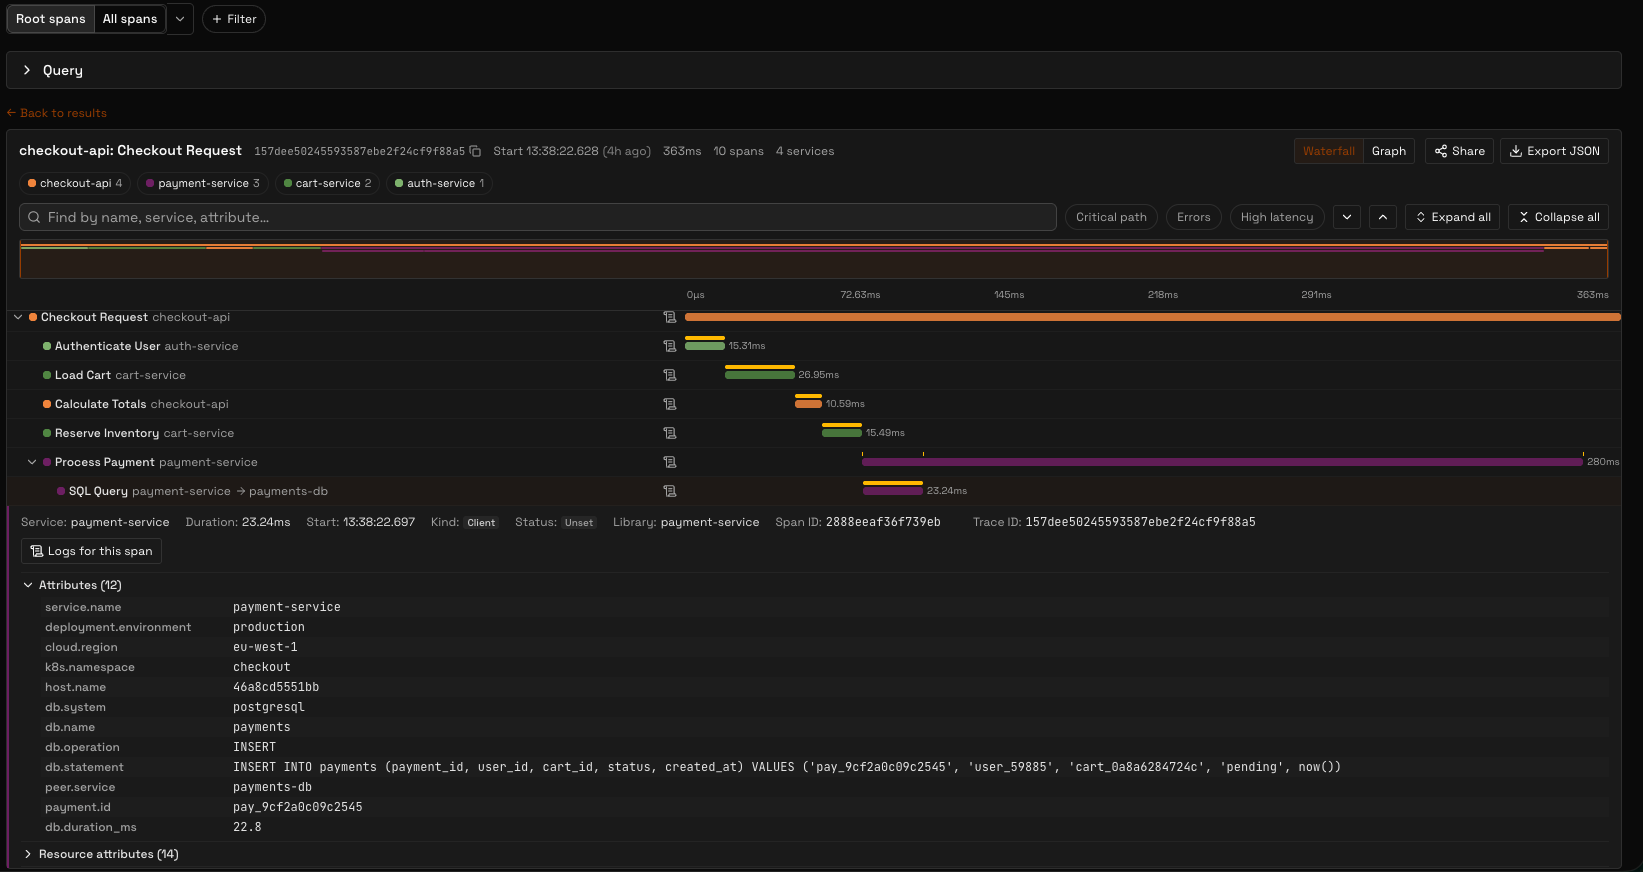Click the payment.id value pay_9cf2a0c09c2545
Image resolution: width=1643 pixels, height=872 pixels.
pyautogui.click(x=298, y=807)
